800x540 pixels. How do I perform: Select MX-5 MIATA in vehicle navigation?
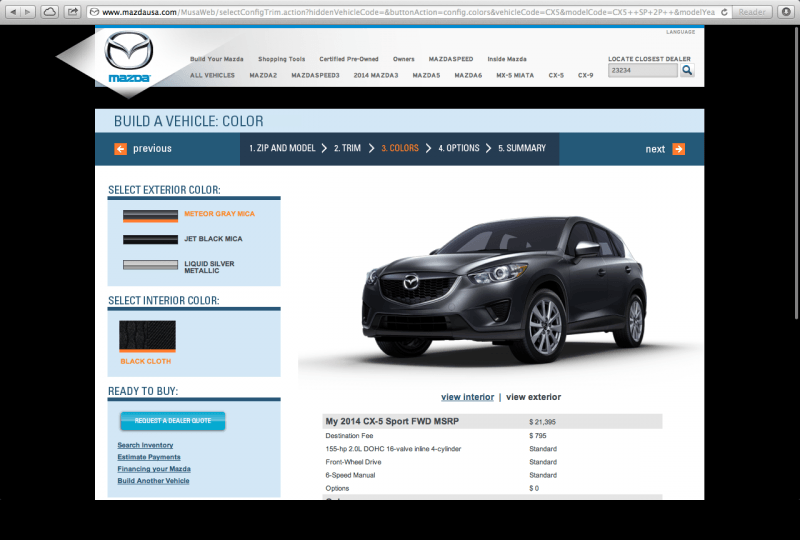click(x=515, y=75)
